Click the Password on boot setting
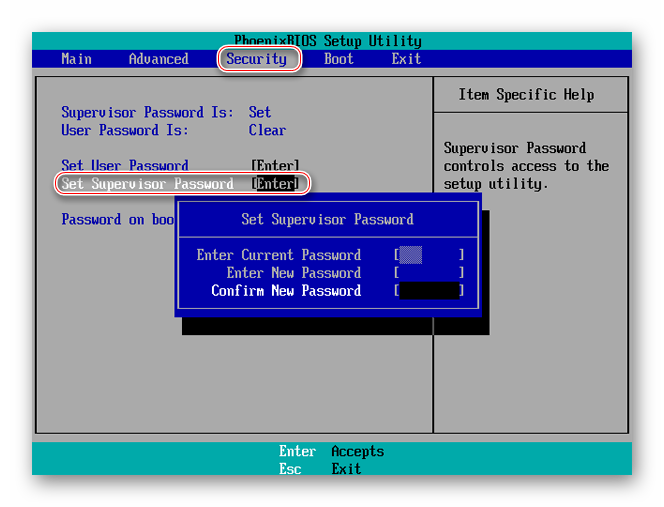The height and width of the screenshot is (507, 664). click(x=118, y=219)
